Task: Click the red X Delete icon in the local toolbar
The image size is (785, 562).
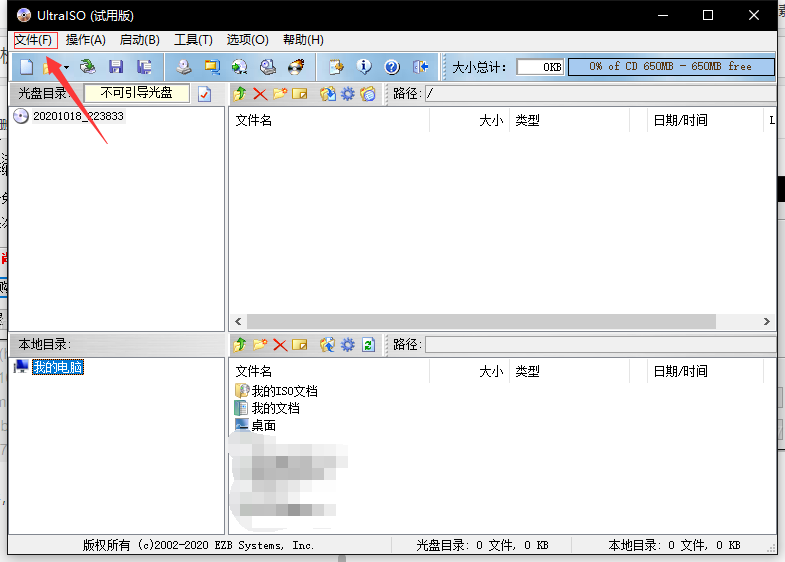Action: click(280, 345)
